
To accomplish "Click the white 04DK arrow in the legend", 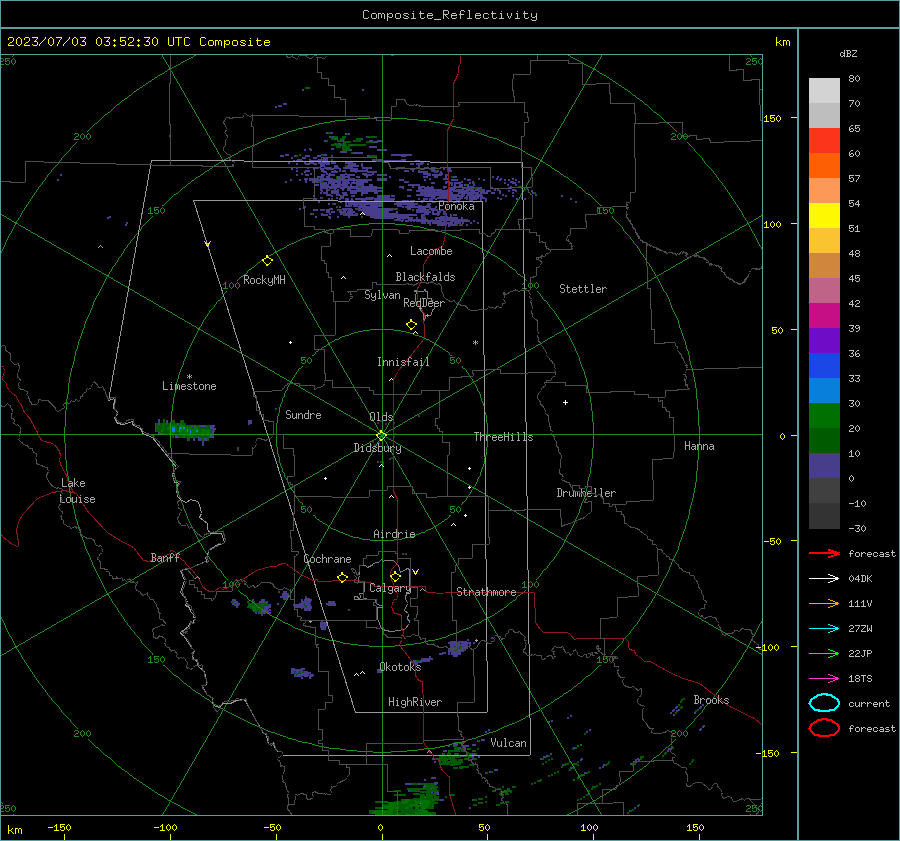I will 824,579.
